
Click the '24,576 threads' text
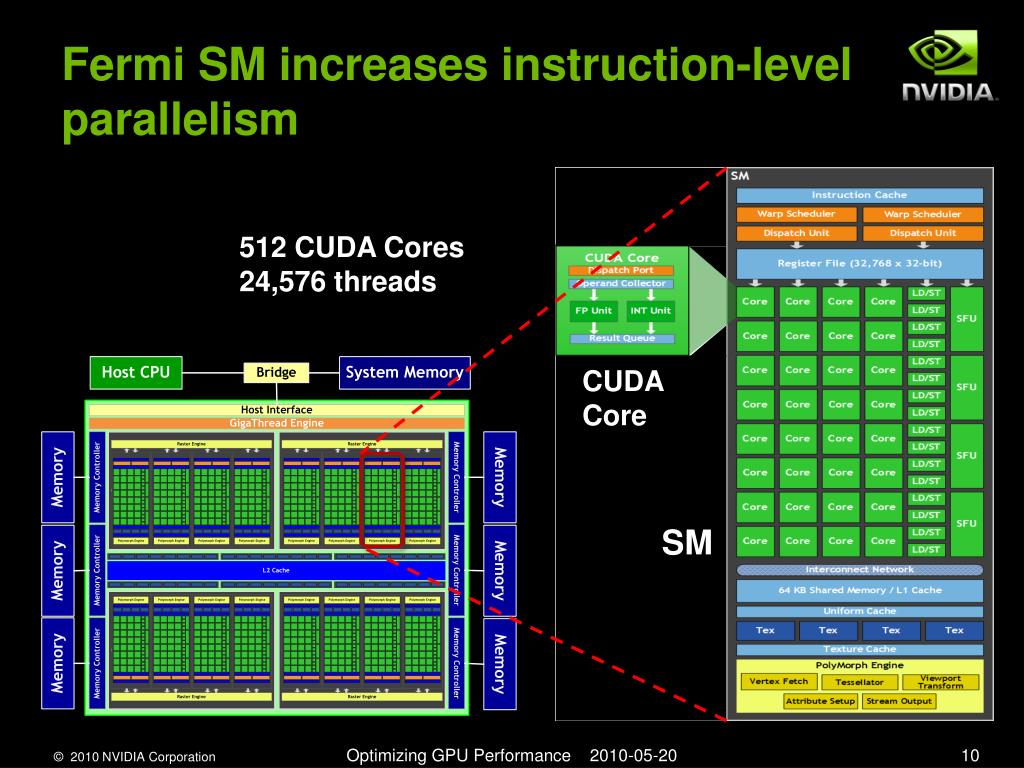338,281
